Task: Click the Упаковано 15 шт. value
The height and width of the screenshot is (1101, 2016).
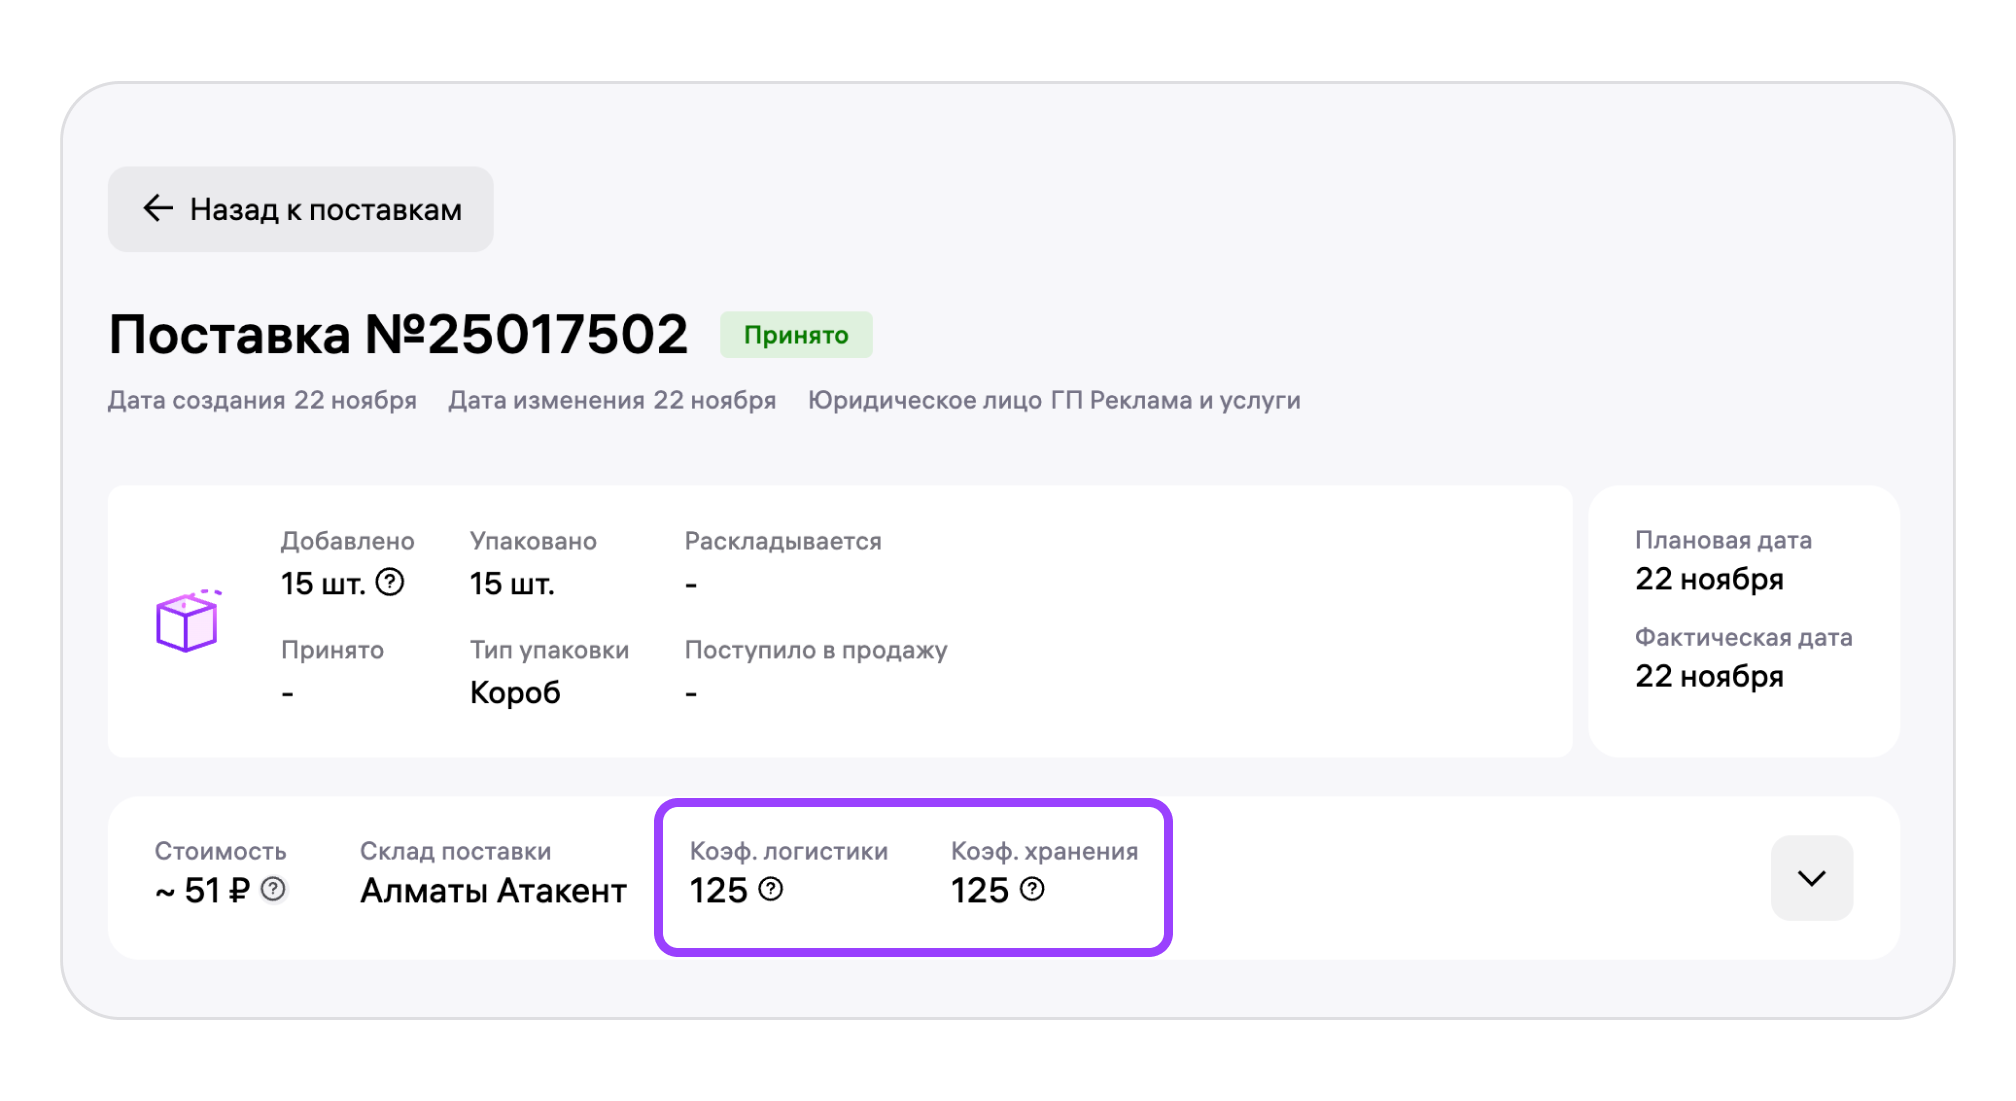Action: (x=512, y=583)
